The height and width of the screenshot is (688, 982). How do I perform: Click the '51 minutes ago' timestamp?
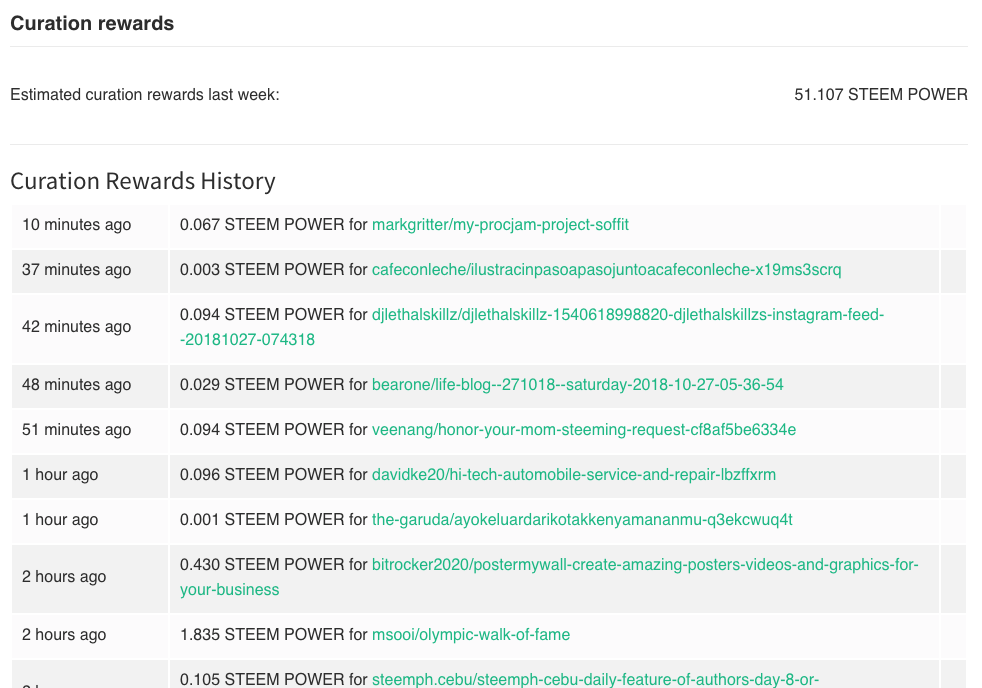76,430
